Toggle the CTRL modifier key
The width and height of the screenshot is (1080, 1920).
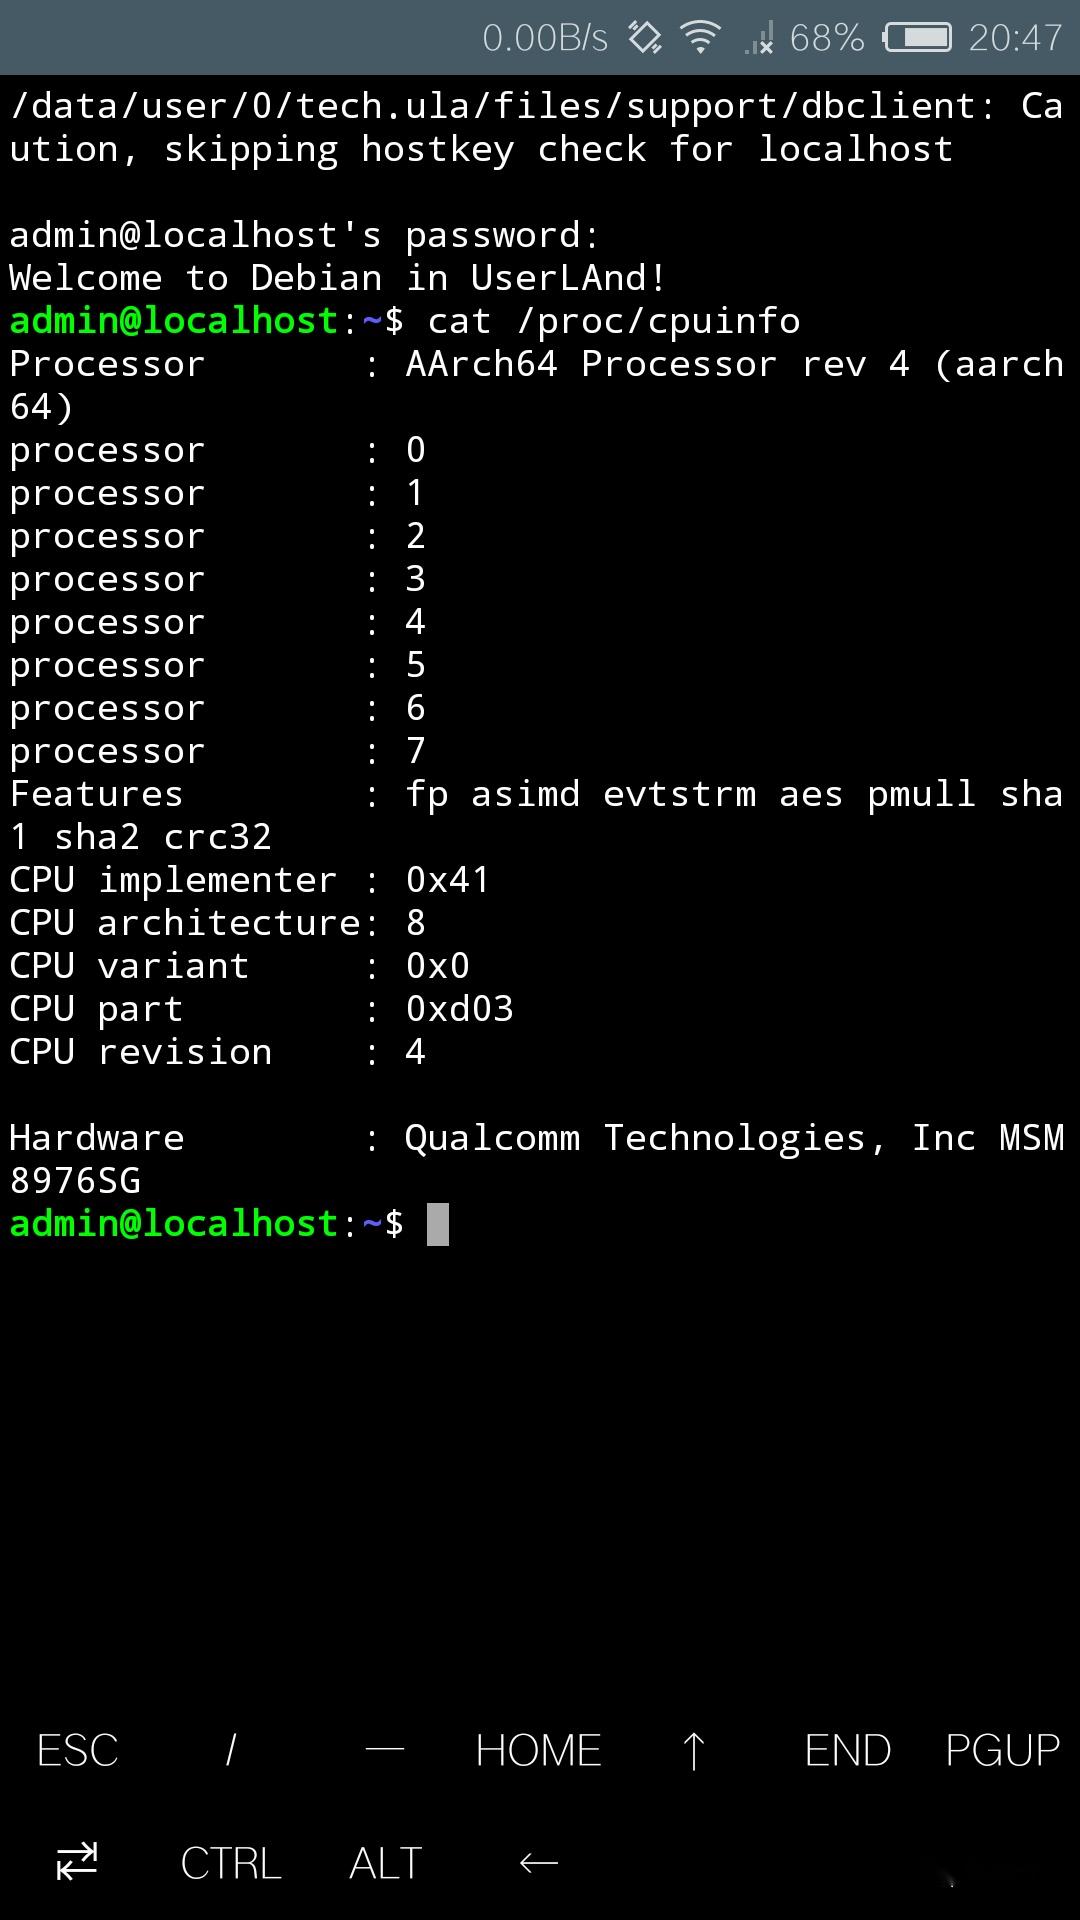(x=231, y=1863)
